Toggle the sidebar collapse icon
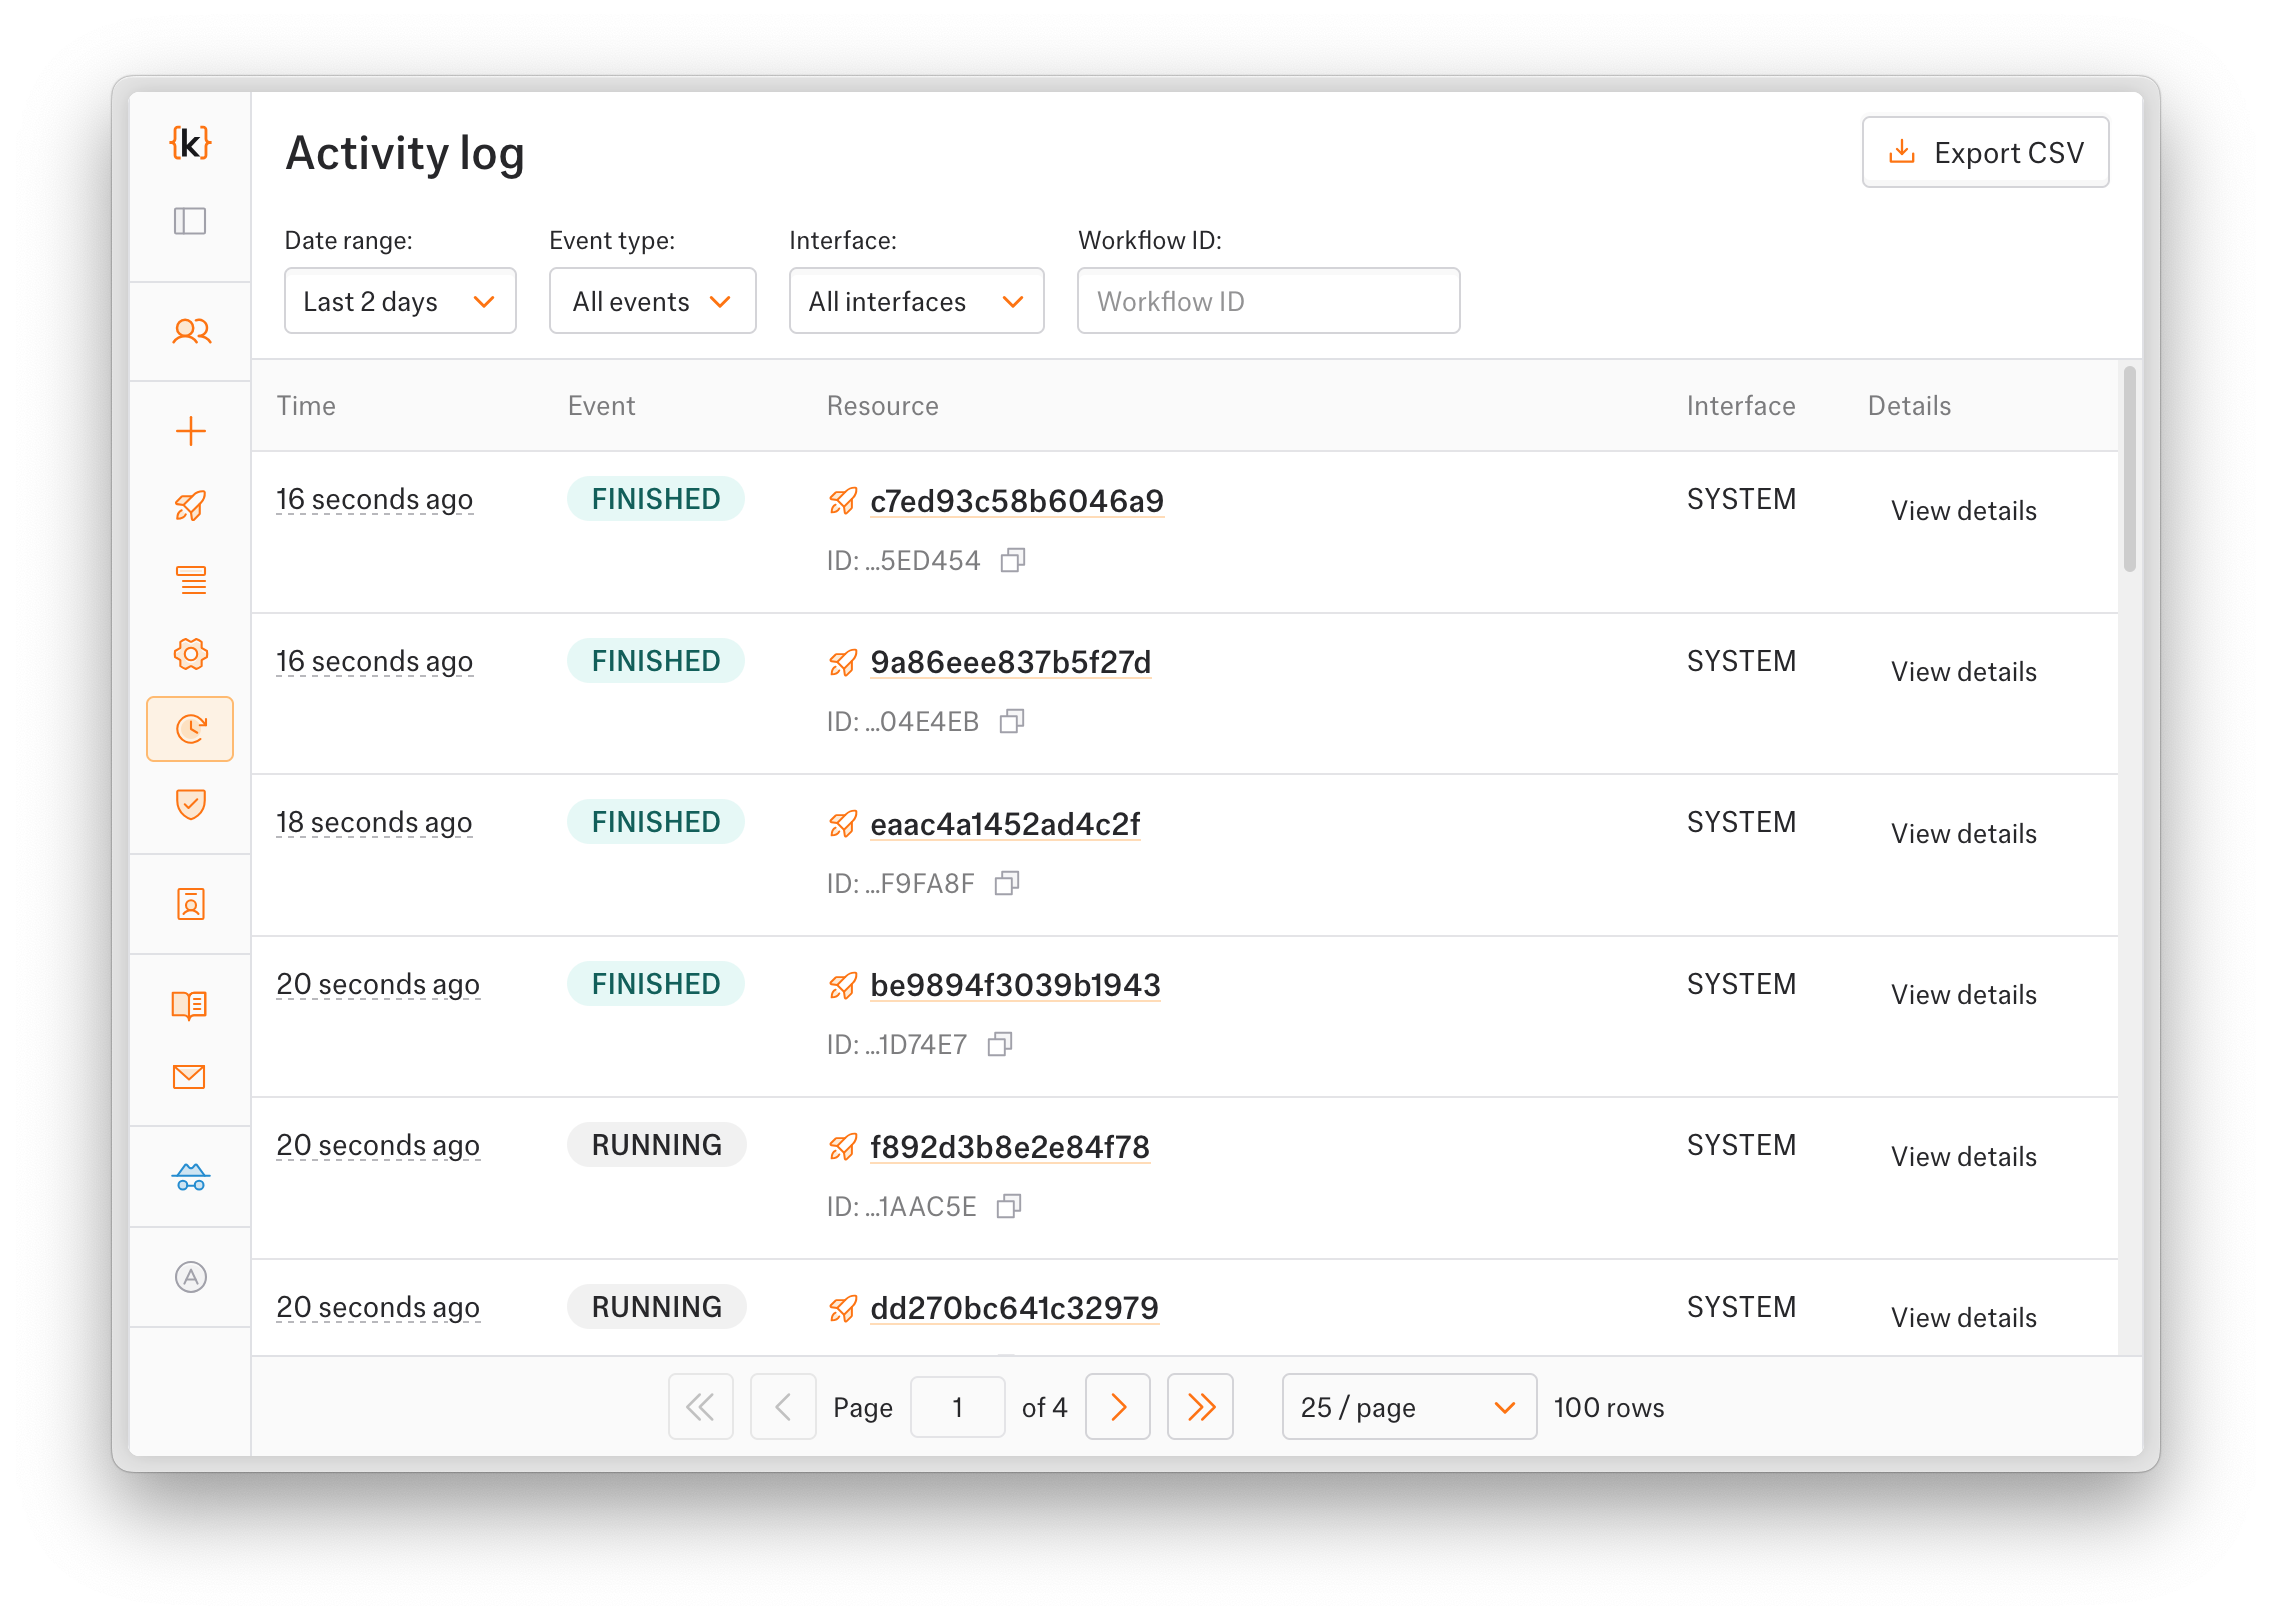Image resolution: width=2272 pixels, height=1620 pixels. tap(190, 221)
